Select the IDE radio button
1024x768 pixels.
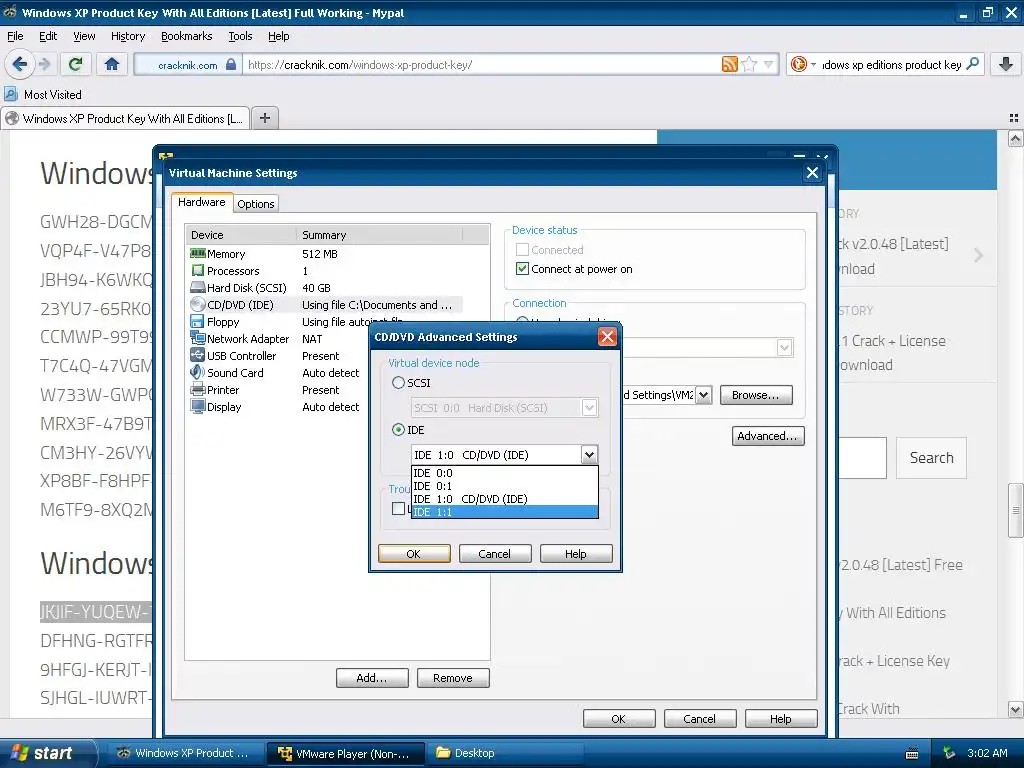[x=398, y=430]
